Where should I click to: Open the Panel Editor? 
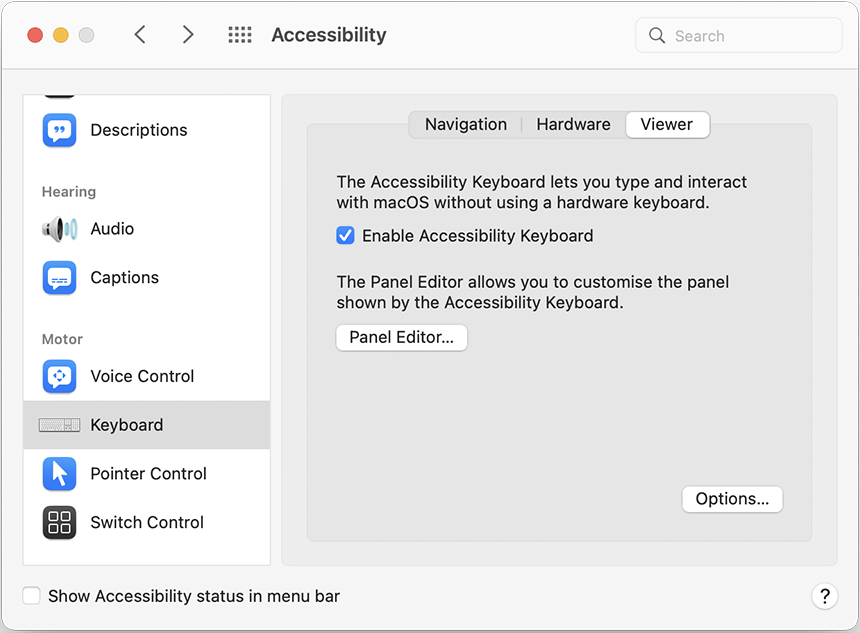point(401,337)
